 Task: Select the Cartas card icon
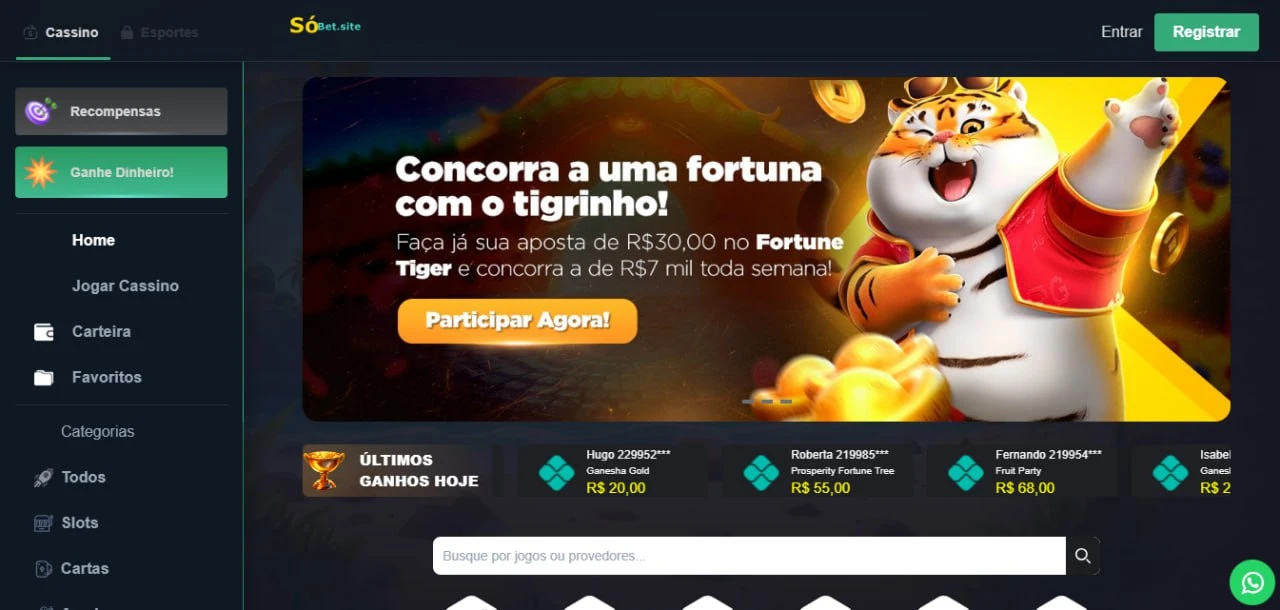click(43, 569)
